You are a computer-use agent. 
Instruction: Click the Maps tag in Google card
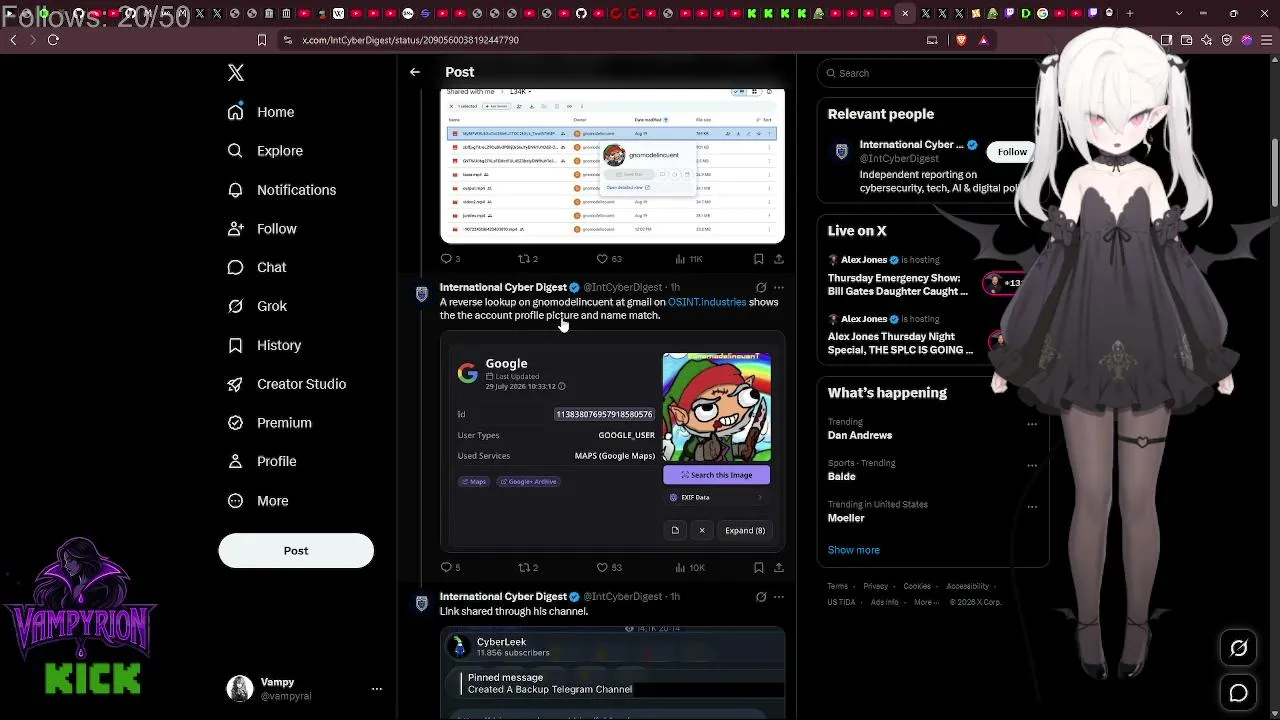coord(474,482)
